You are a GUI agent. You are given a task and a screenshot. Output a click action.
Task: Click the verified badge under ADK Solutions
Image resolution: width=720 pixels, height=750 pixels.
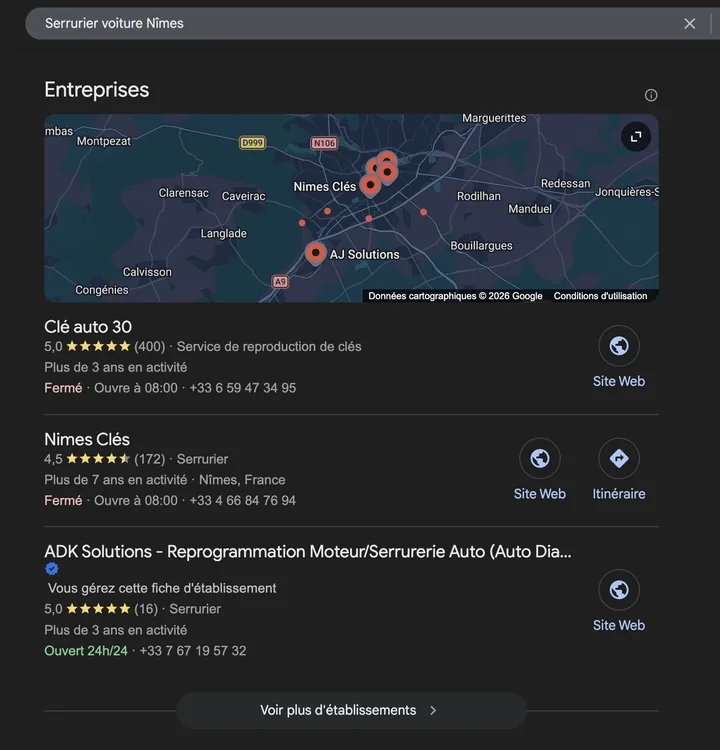52,569
